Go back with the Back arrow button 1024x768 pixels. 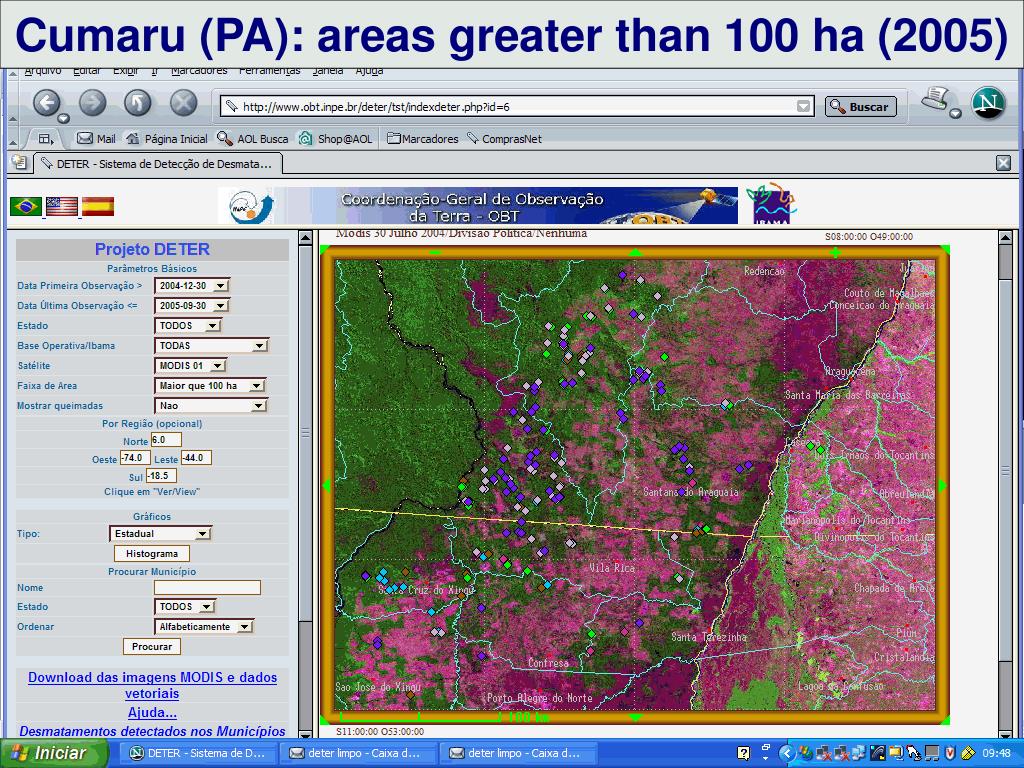point(47,103)
